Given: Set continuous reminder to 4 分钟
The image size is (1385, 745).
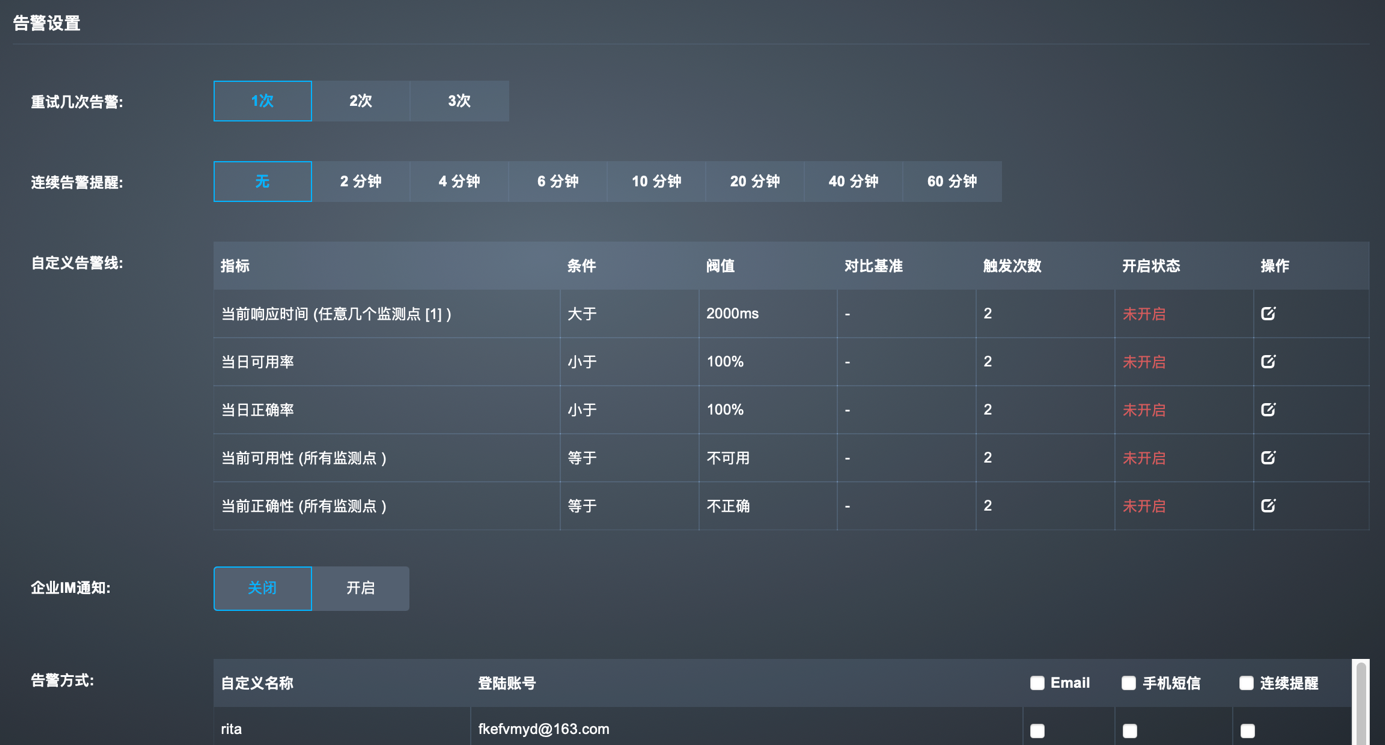Looking at the screenshot, I should click(459, 181).
